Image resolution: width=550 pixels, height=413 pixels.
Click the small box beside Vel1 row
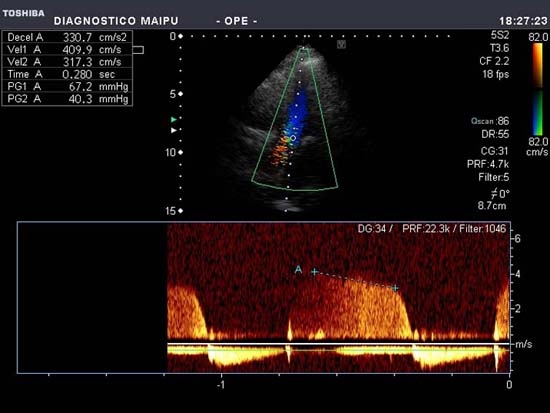coord(138,50)
